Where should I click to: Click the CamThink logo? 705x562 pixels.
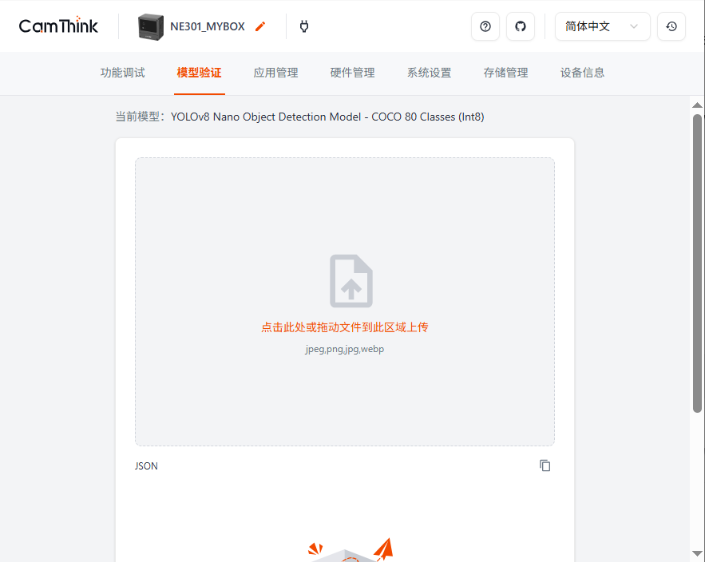[58, 27]
